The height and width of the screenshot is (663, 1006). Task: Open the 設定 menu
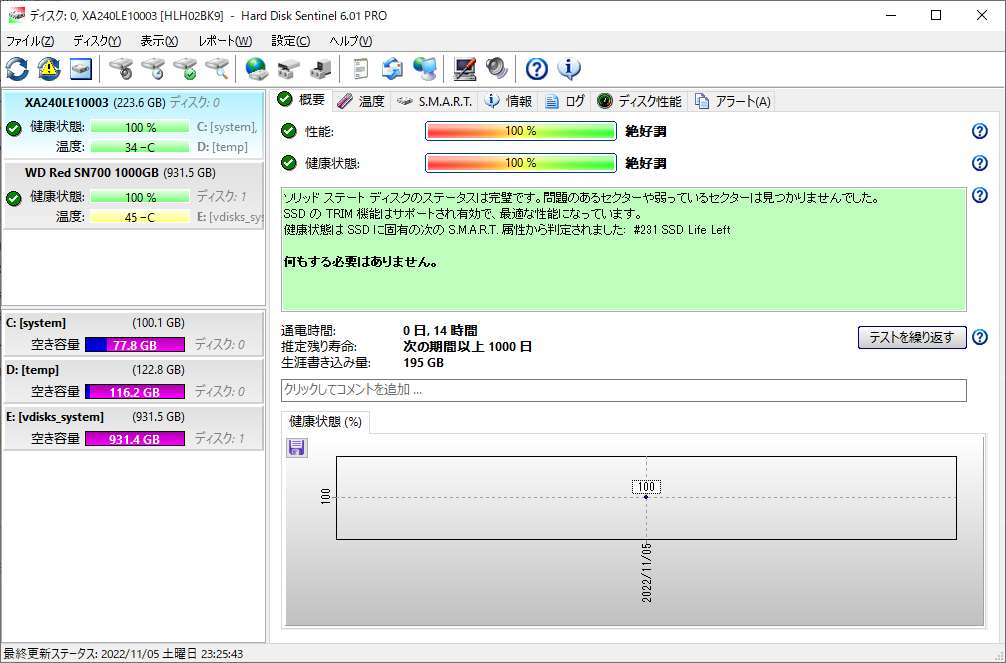[x=290, y=41]
